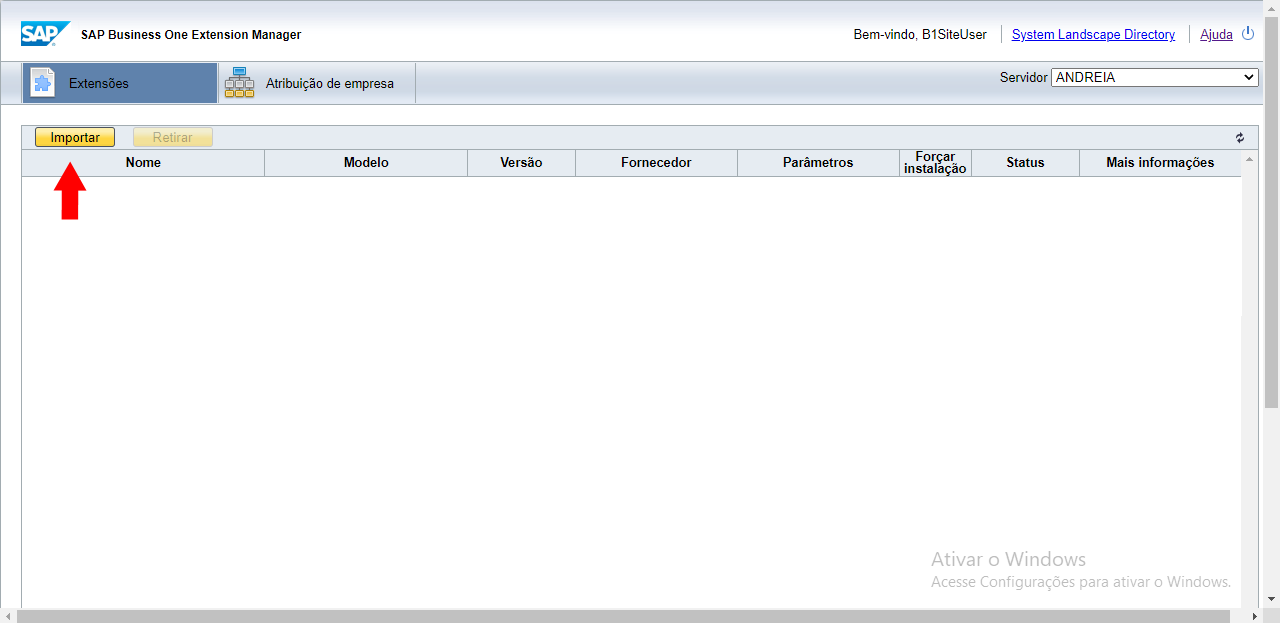The height and width of the screenshot is (623, 1280).
Task: Click the table's scroll-up arrow
Action: click(1250, 158)
